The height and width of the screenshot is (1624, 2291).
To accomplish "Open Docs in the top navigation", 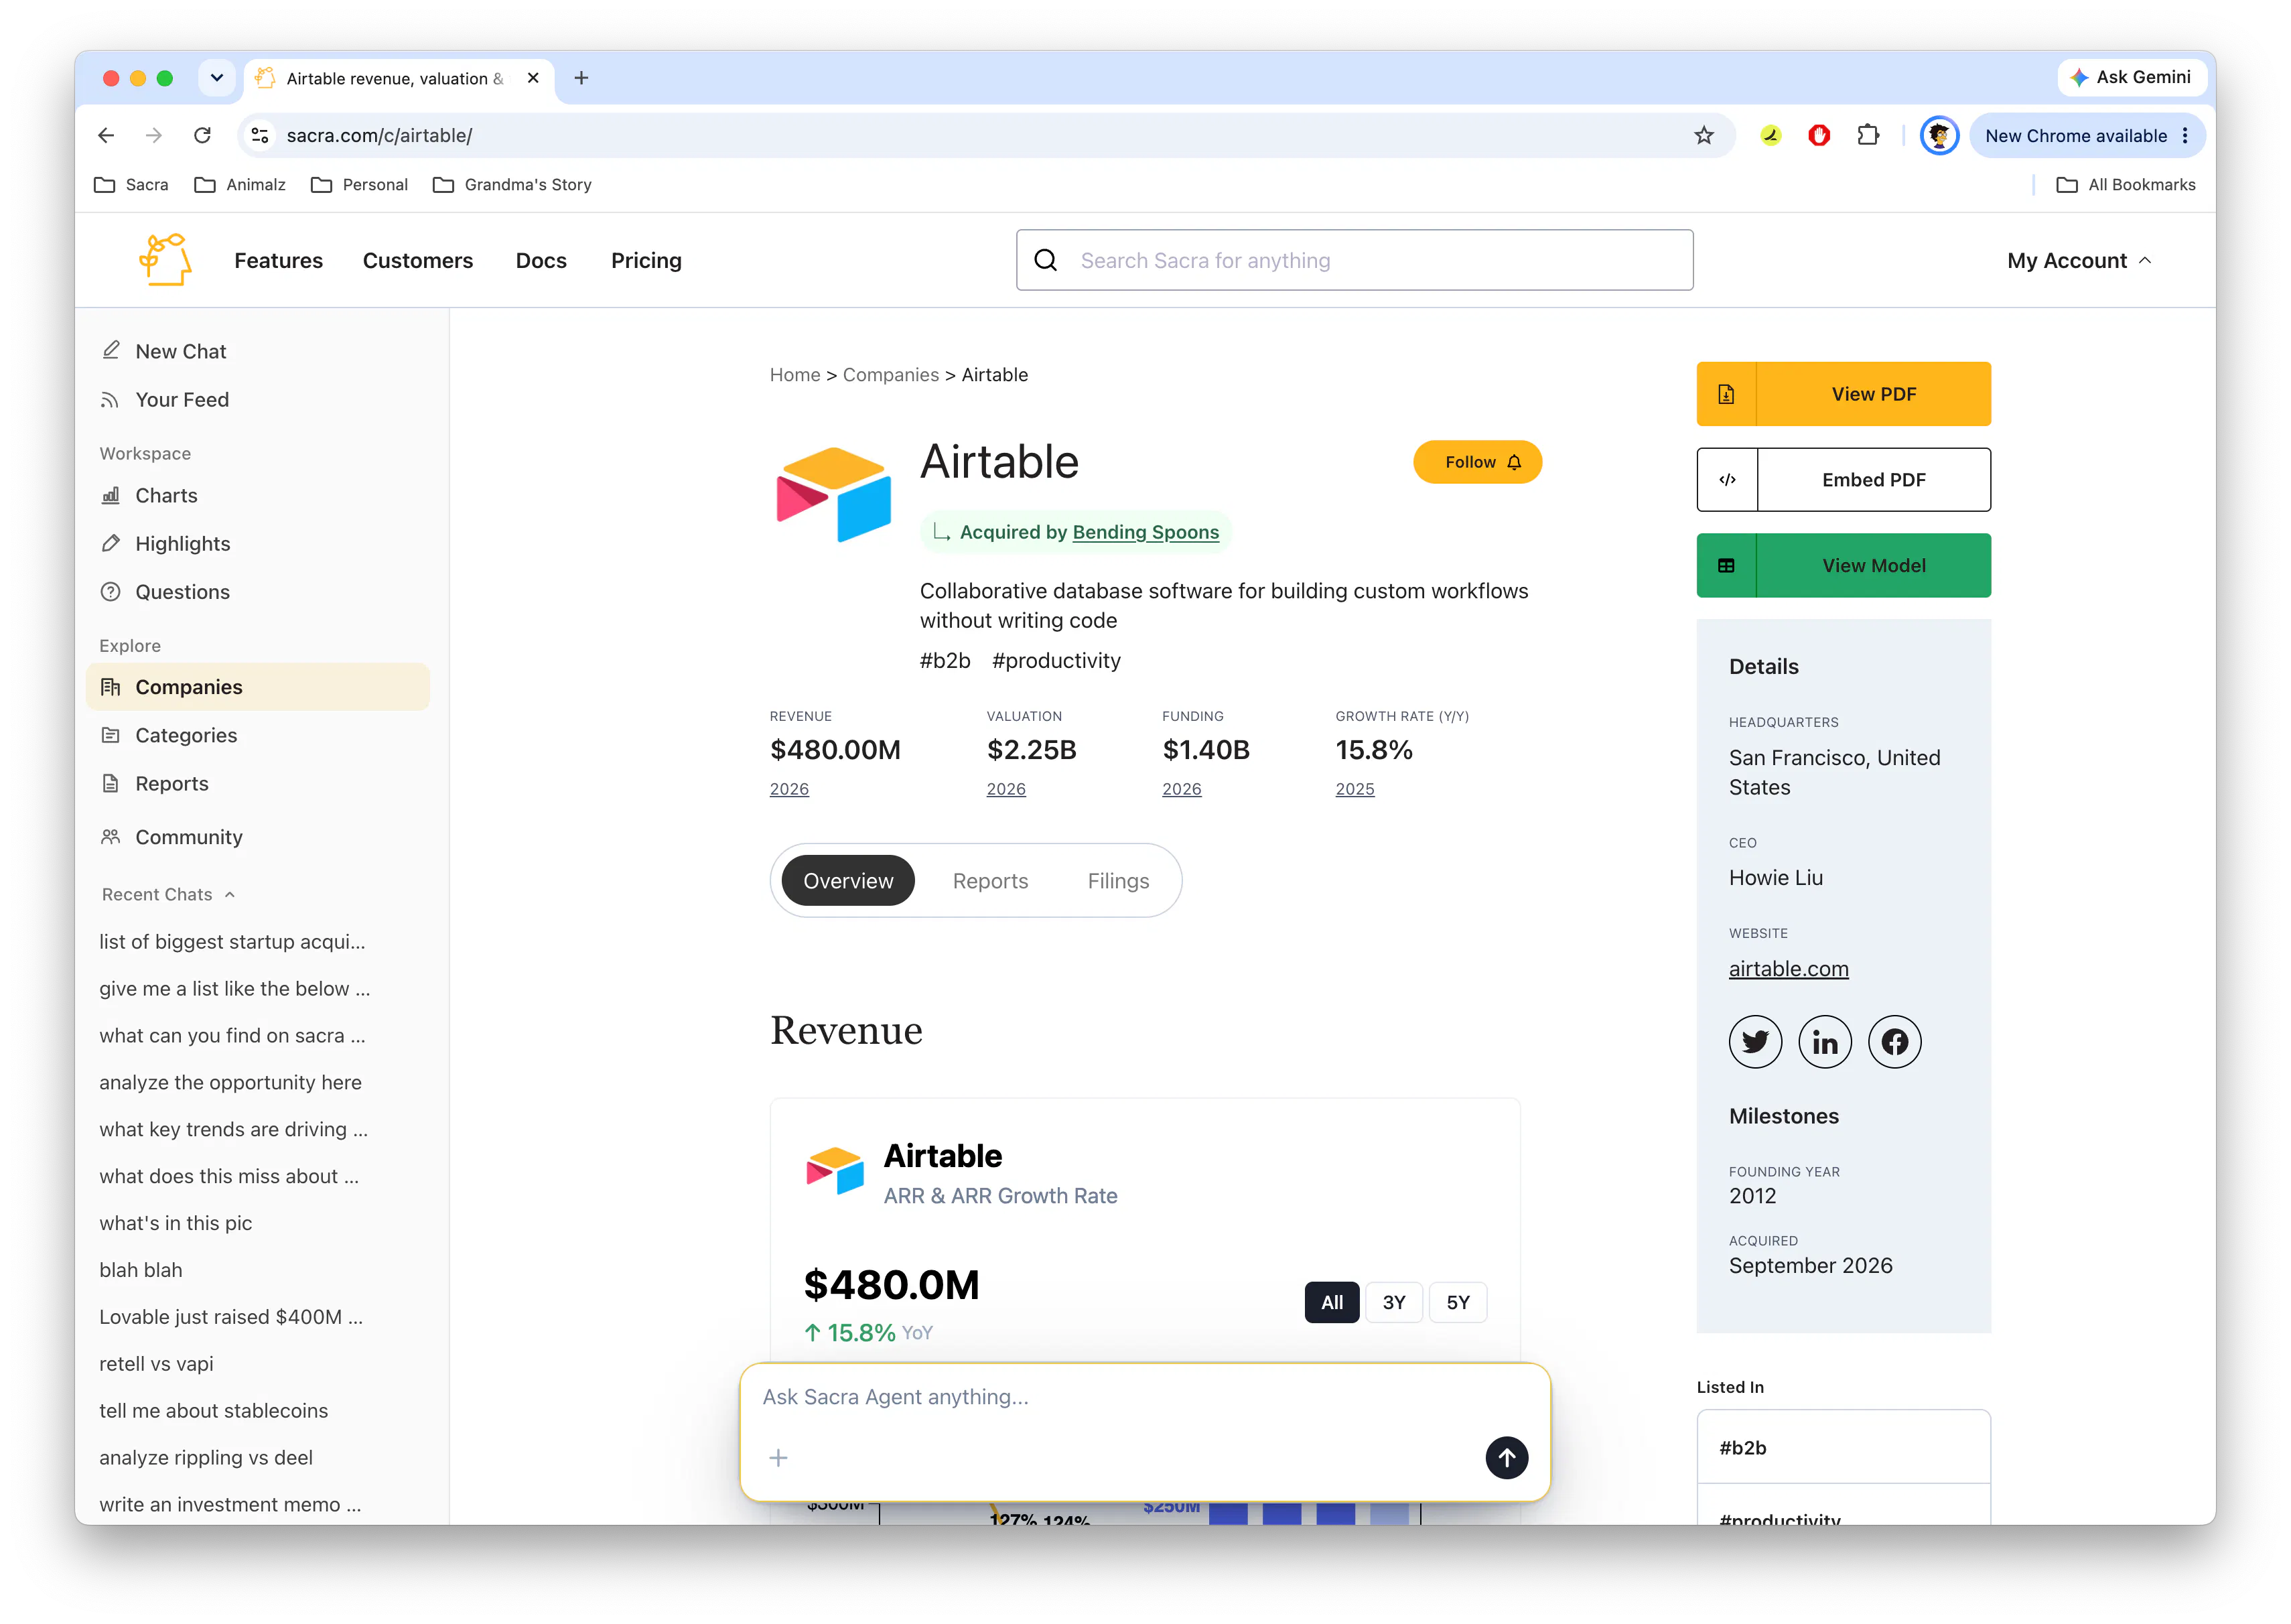I will [x=541, y=260].
